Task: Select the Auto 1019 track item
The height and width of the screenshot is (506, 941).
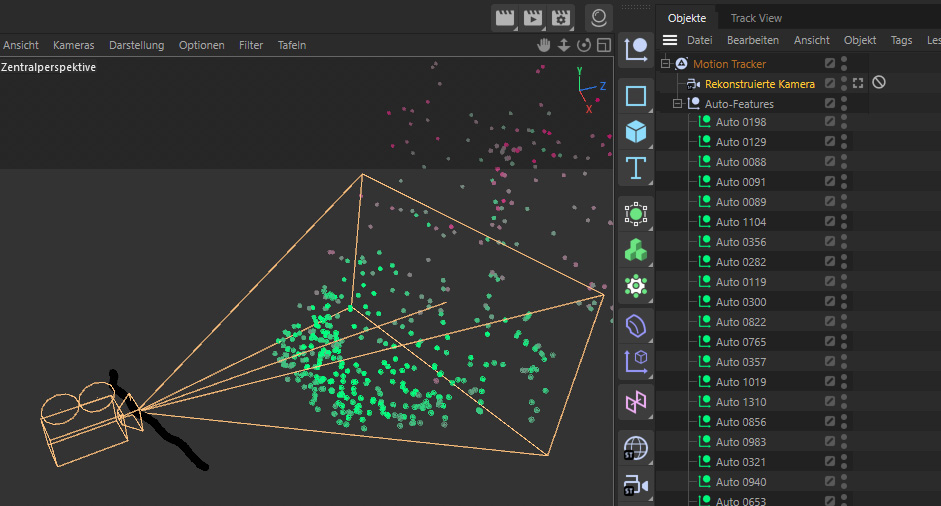Action: [x=741, y=382]
